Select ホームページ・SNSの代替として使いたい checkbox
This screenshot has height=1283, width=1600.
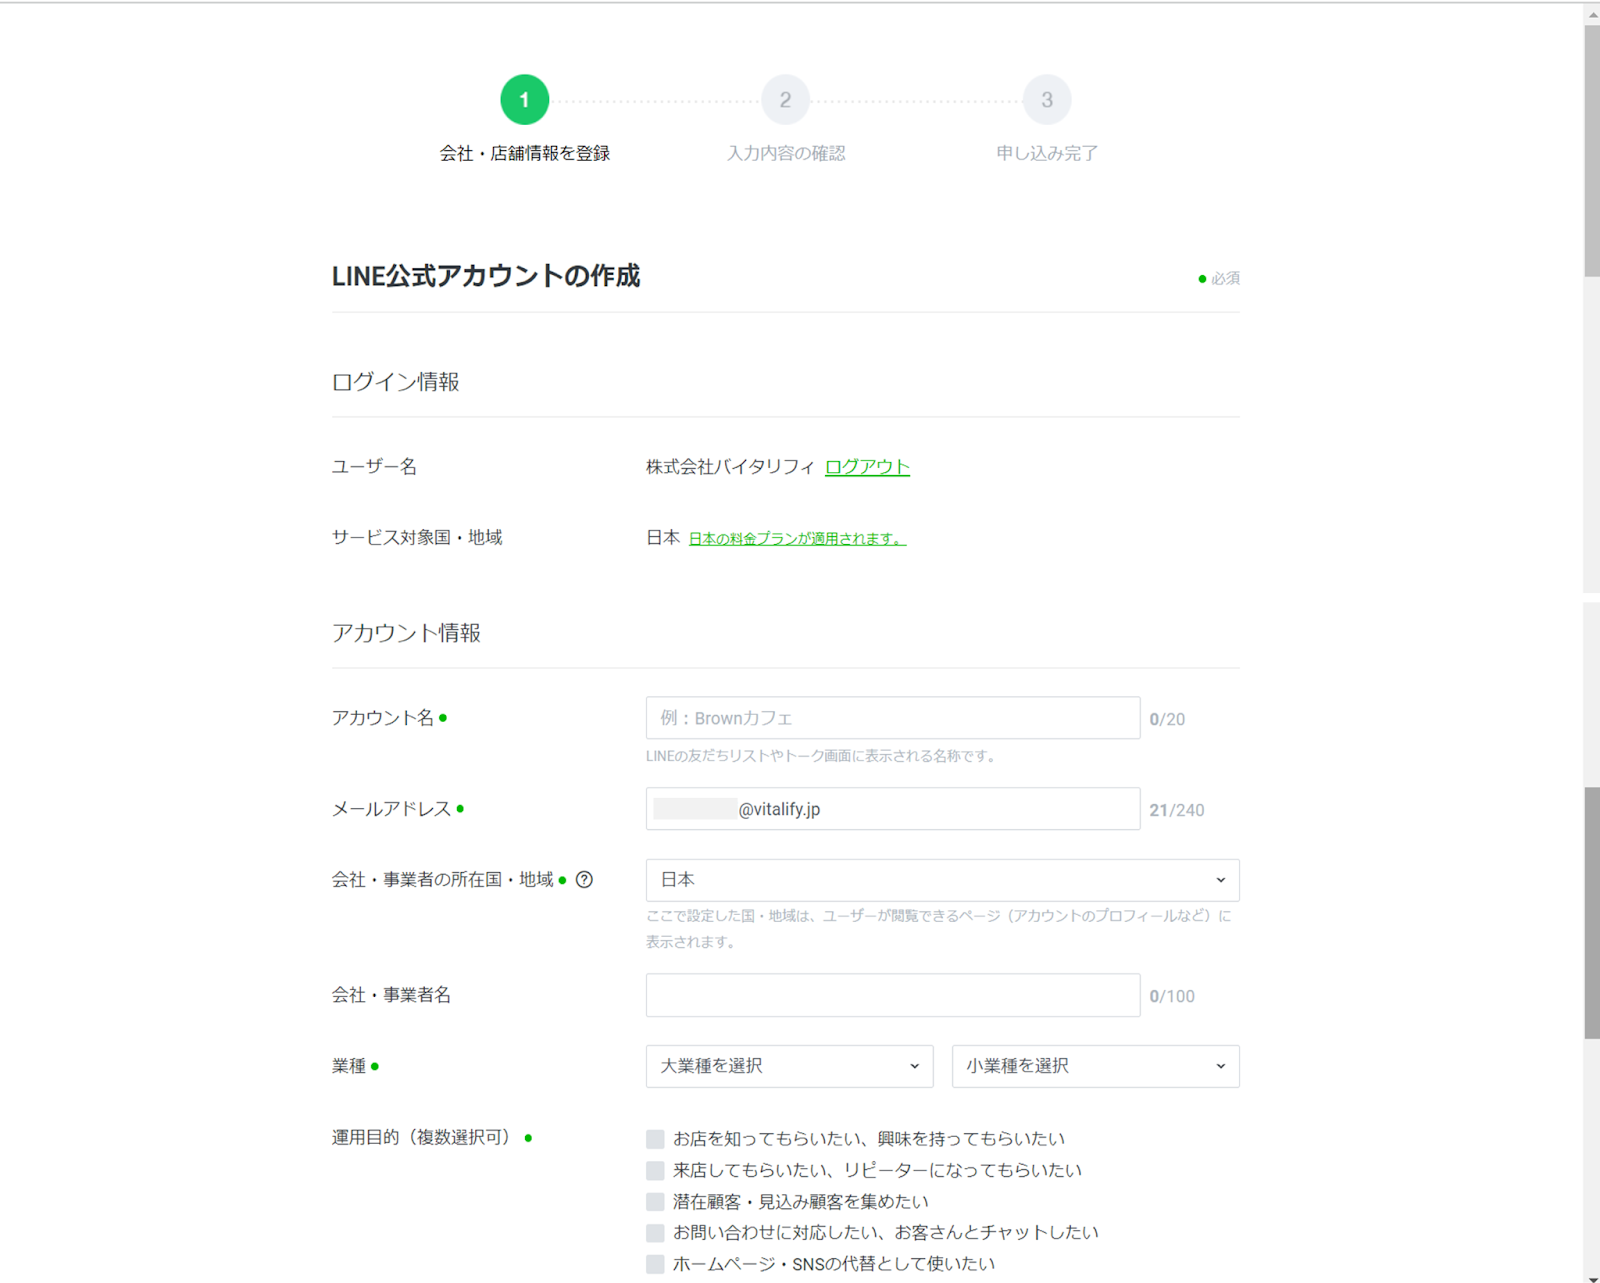pos(655,1264)
